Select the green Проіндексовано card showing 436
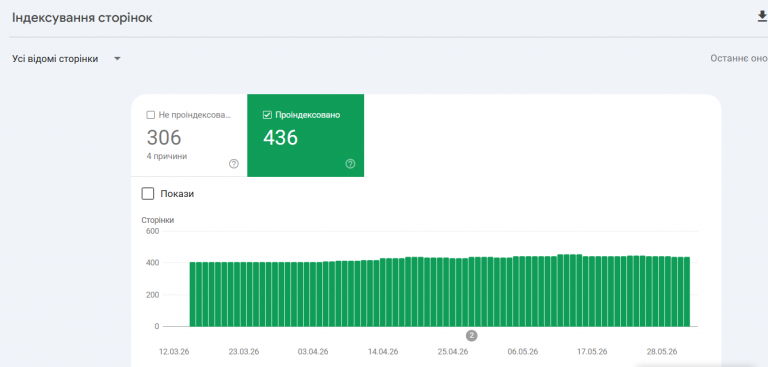 point(306,135)
